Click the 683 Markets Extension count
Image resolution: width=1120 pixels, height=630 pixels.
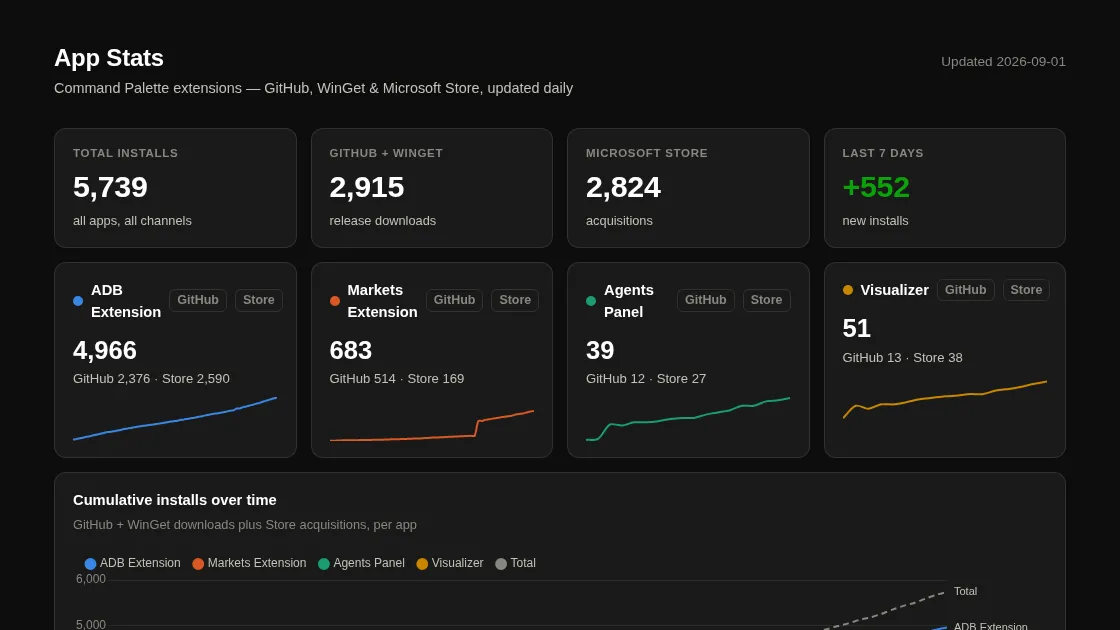(x=351, y=350)
